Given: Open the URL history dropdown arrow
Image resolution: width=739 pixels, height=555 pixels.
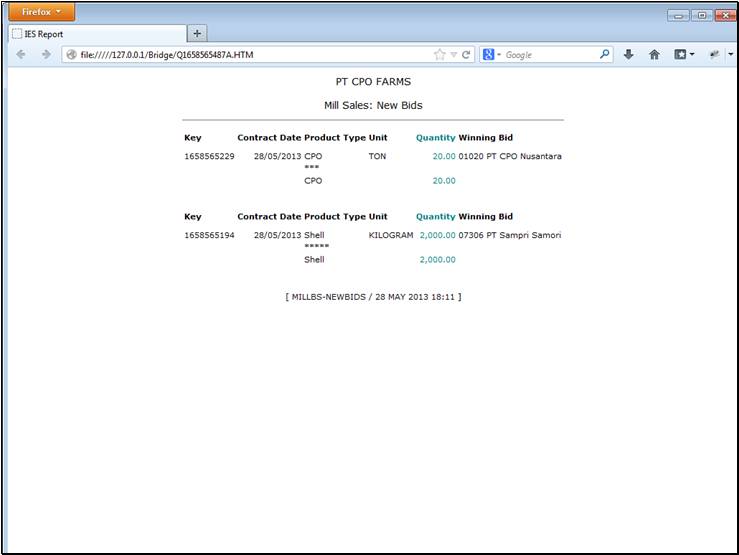Looking at the screenshot, I should tap(453, 55).
